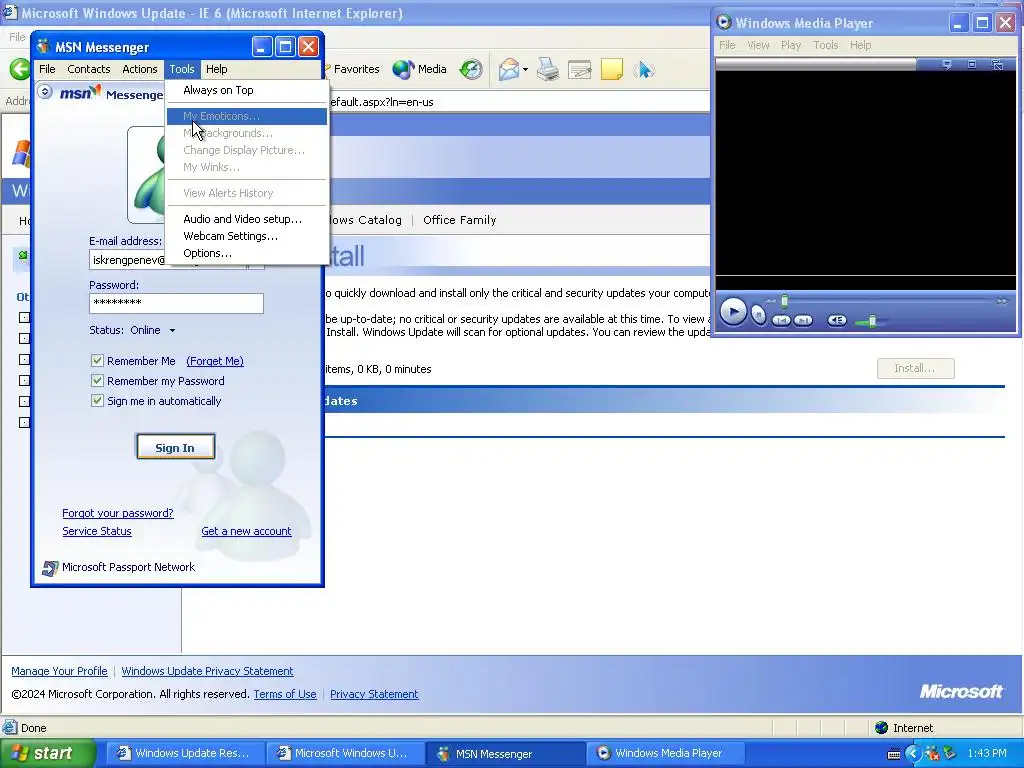Click the volume slider in Media Player
Image resolution: width=1024 pixels, height=768 pixels.
click(x=872, y=321)
